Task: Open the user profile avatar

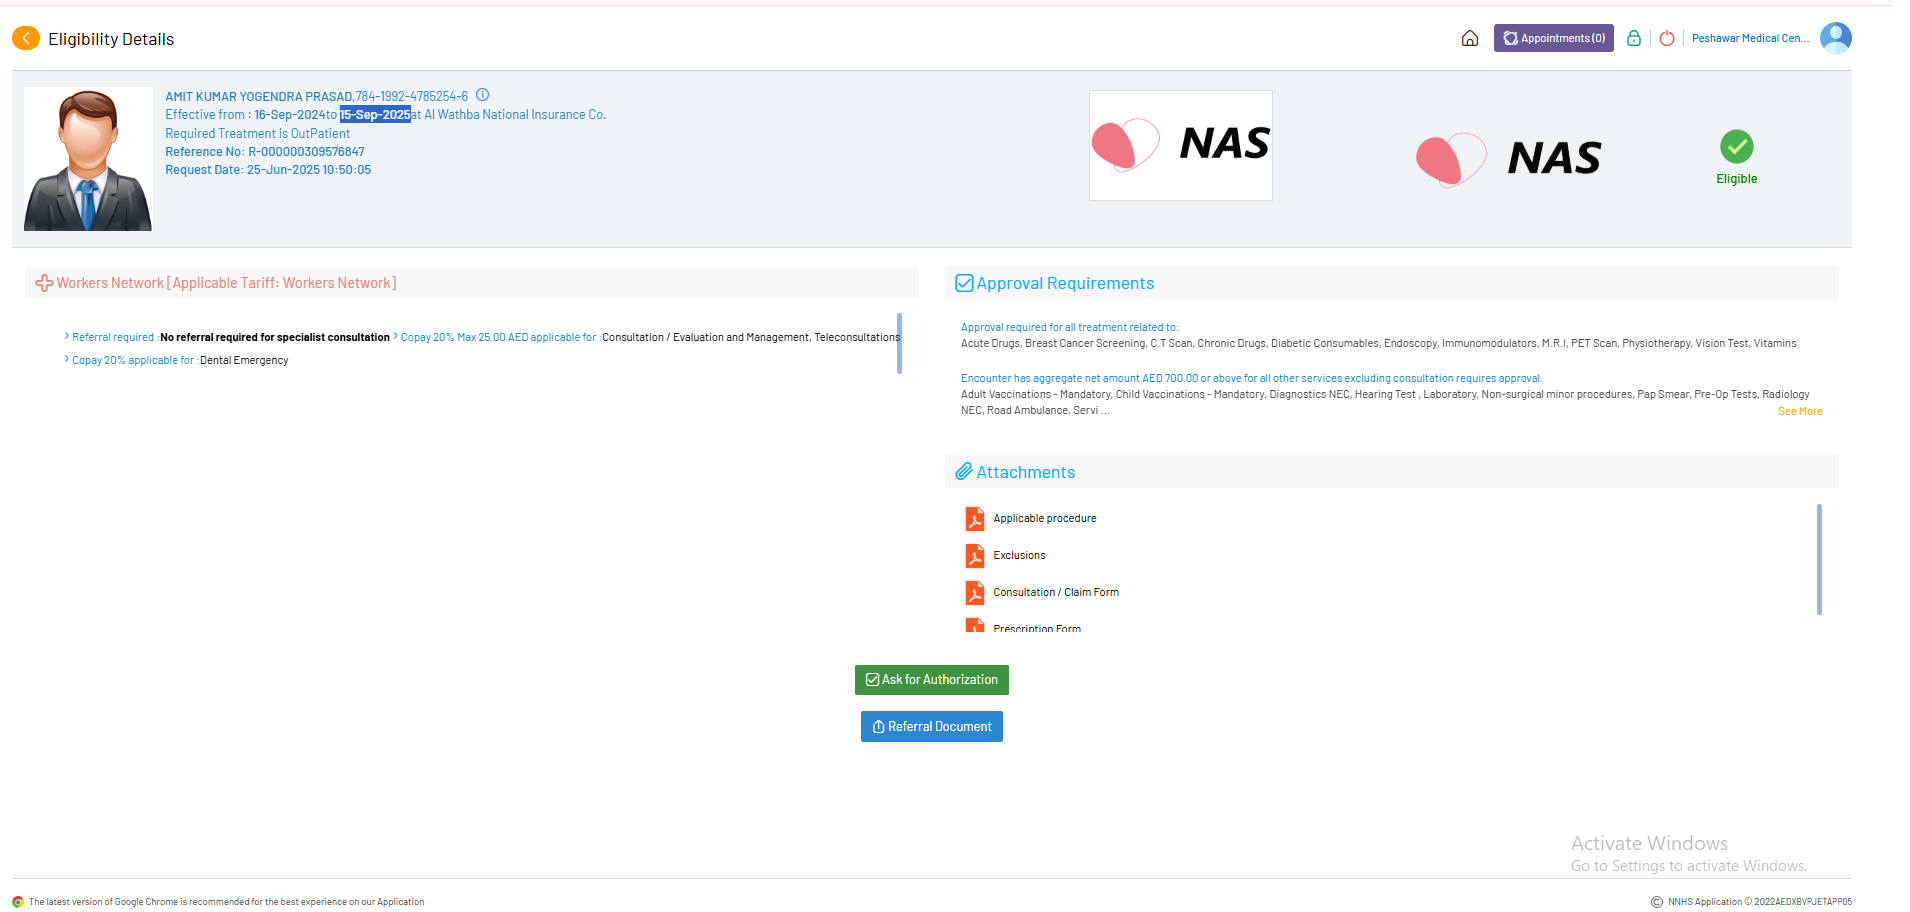Action: coord(1835,38)
